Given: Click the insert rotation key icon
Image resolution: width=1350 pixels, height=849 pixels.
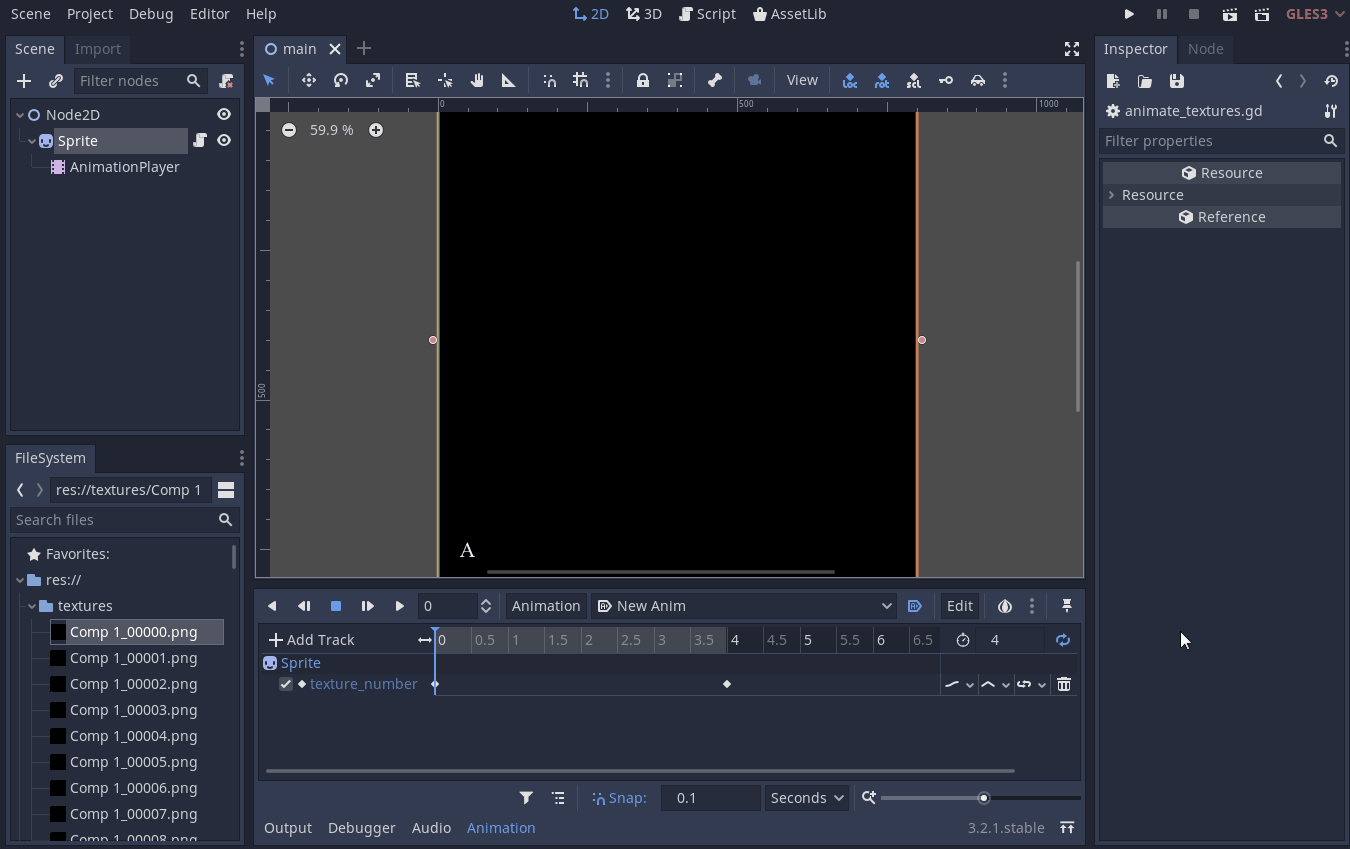Looking at the screenshot, I should [x=881, y=80].
